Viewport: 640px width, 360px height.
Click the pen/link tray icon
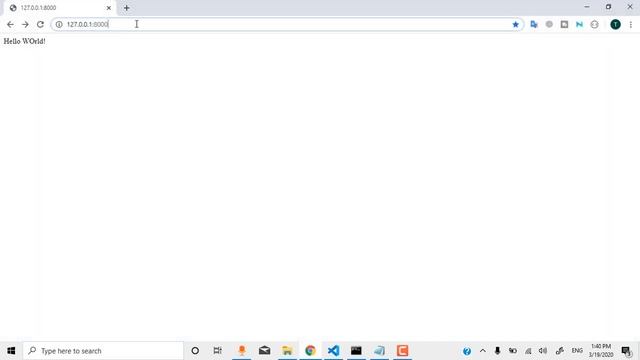click(560, 351)
